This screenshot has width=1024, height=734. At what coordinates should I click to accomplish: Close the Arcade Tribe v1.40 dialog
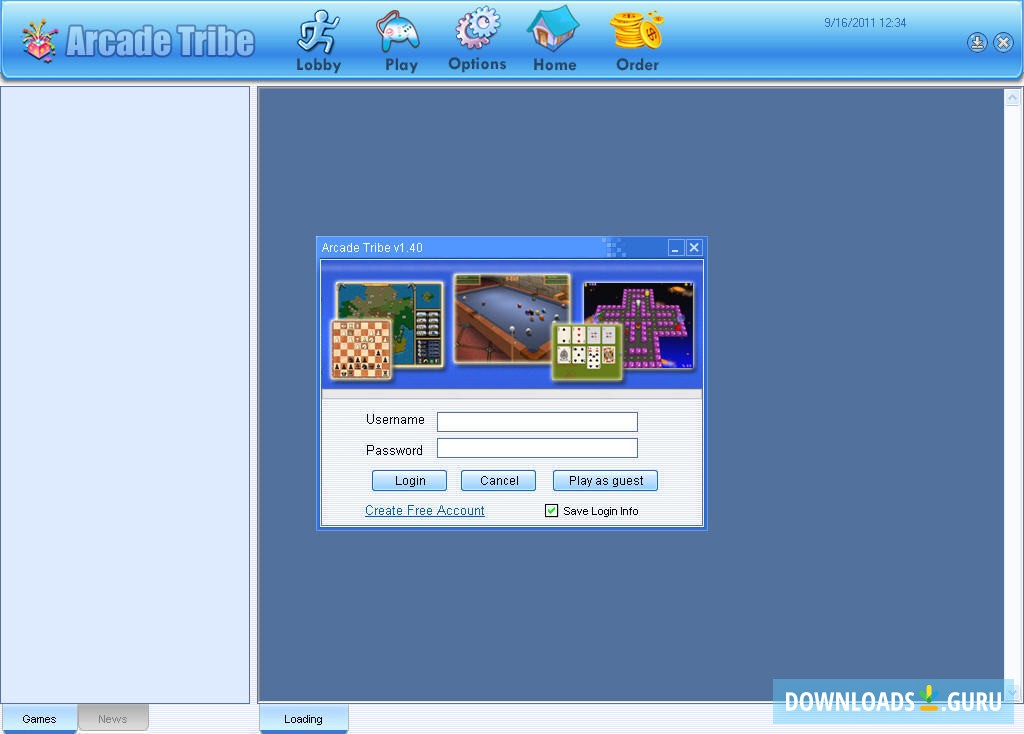694,247
